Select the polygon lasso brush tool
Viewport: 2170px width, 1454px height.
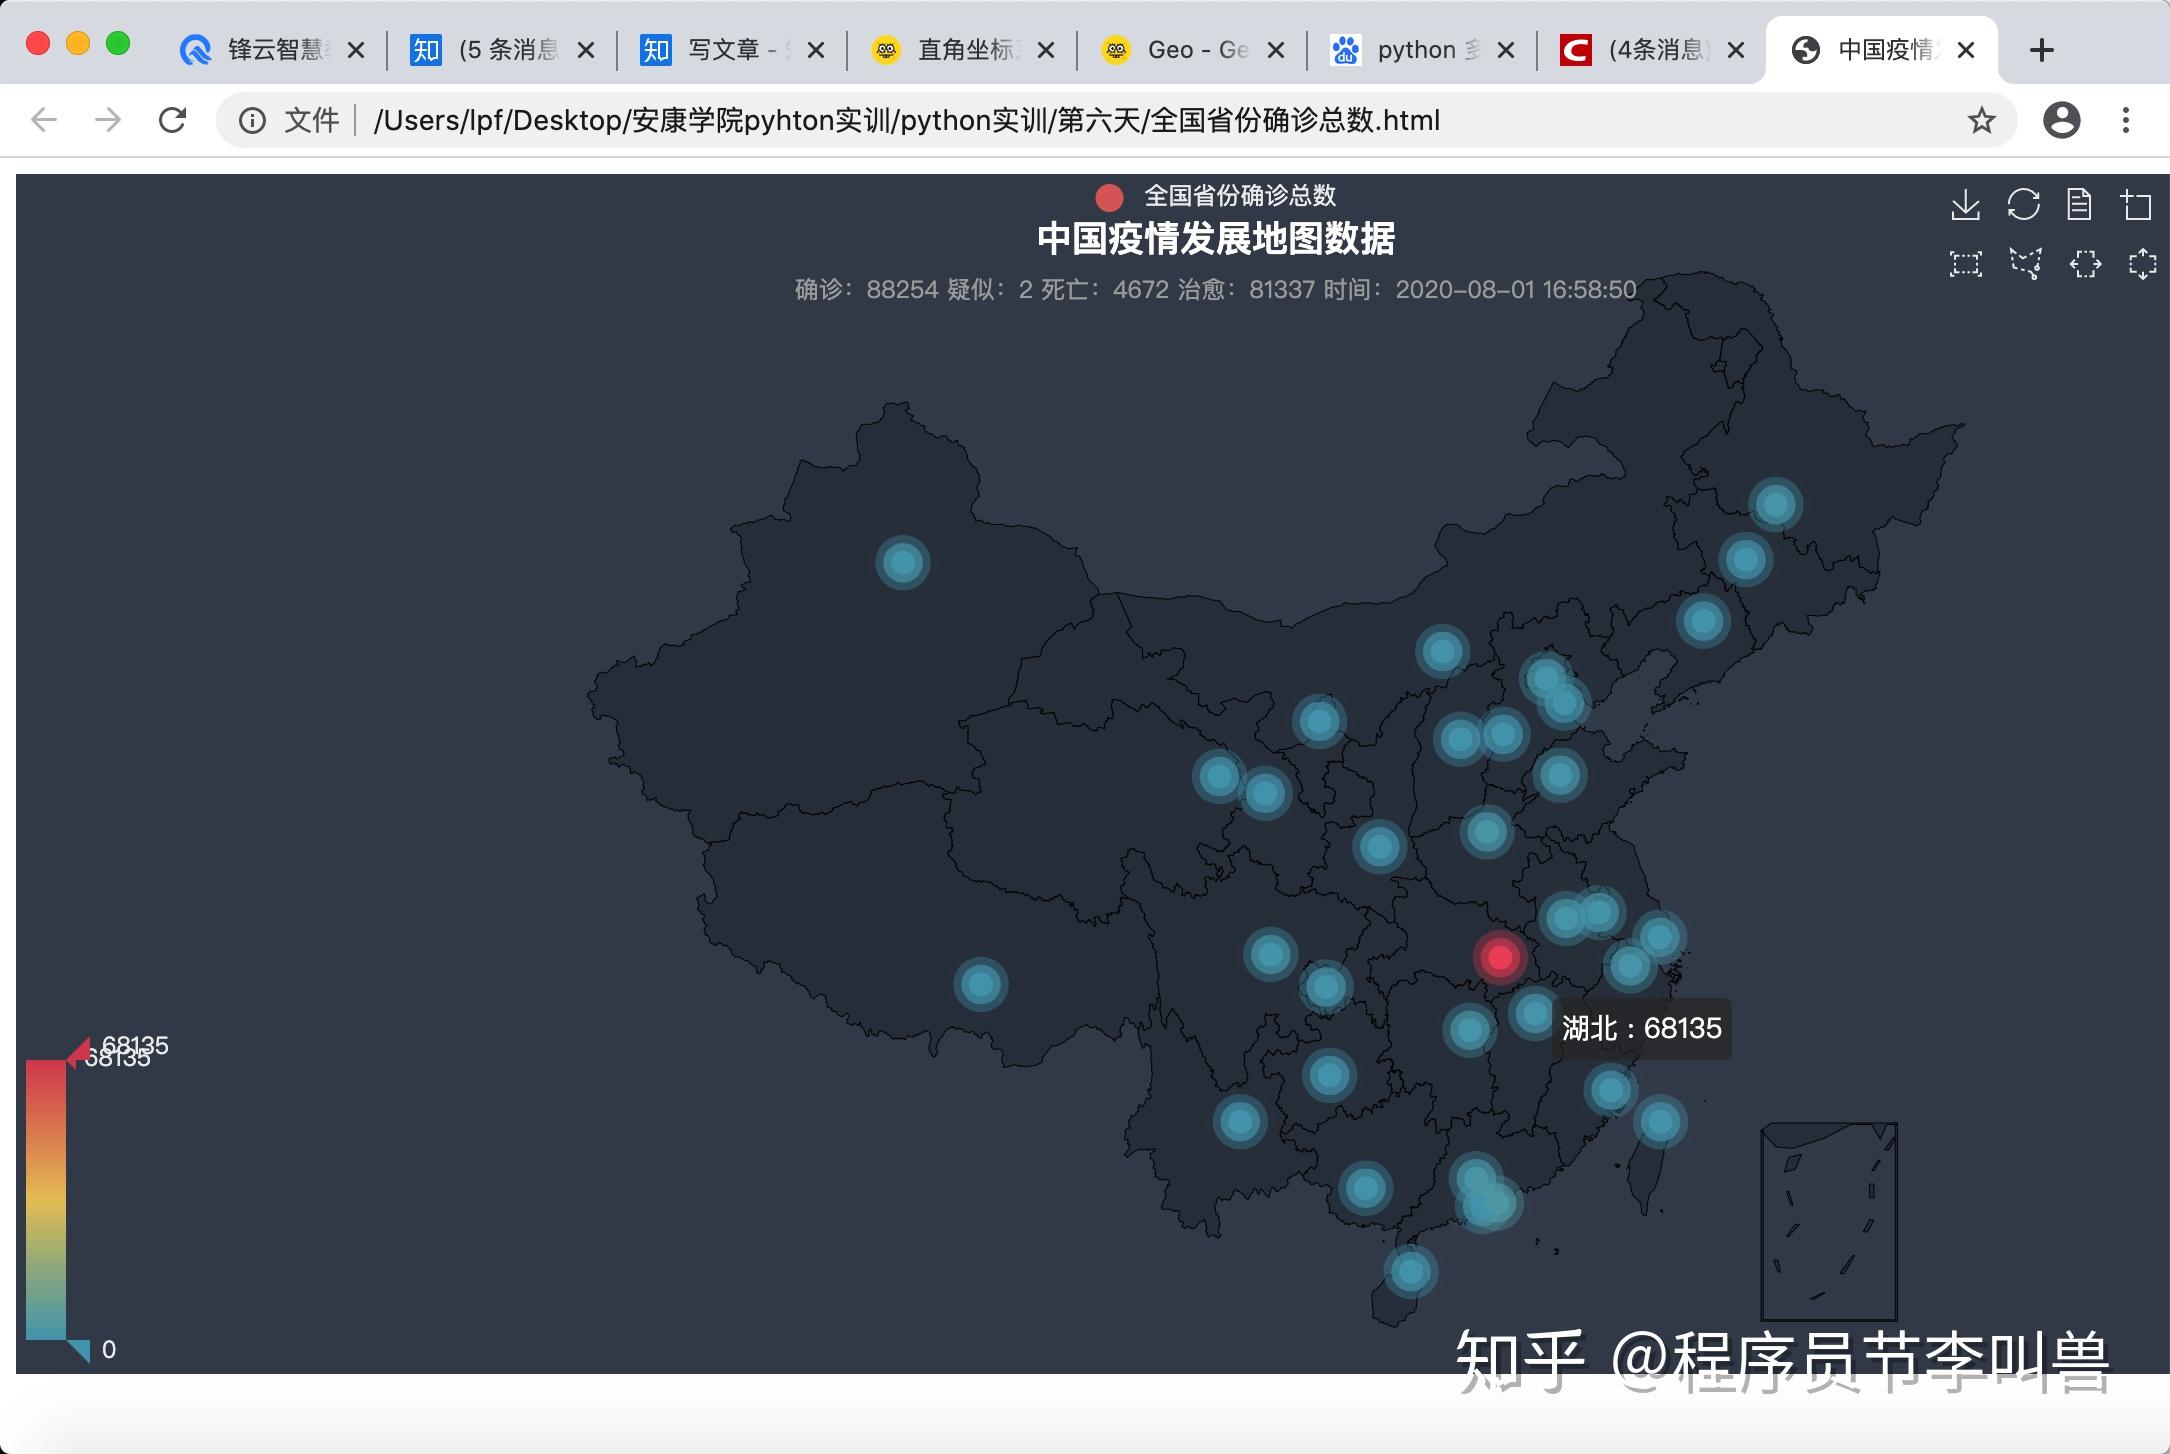[x=2024, y=264]
